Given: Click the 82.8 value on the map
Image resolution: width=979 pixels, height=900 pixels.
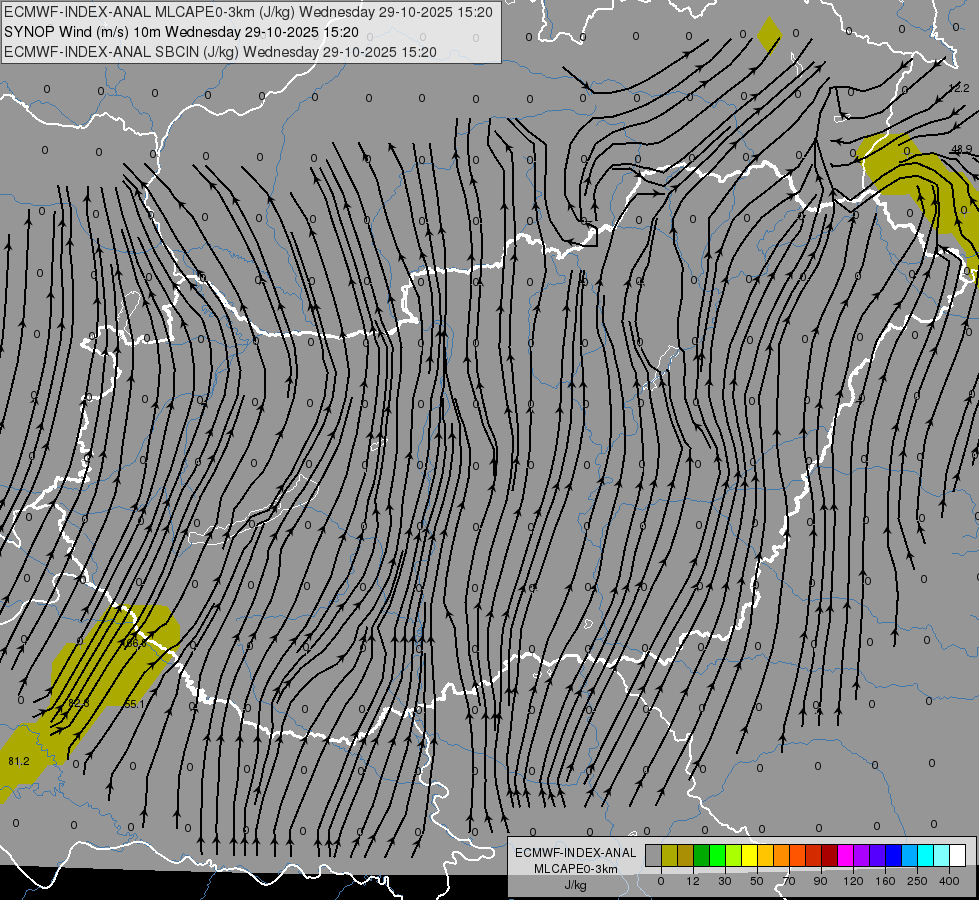Looking at the screenshot, I should point(79,703).
